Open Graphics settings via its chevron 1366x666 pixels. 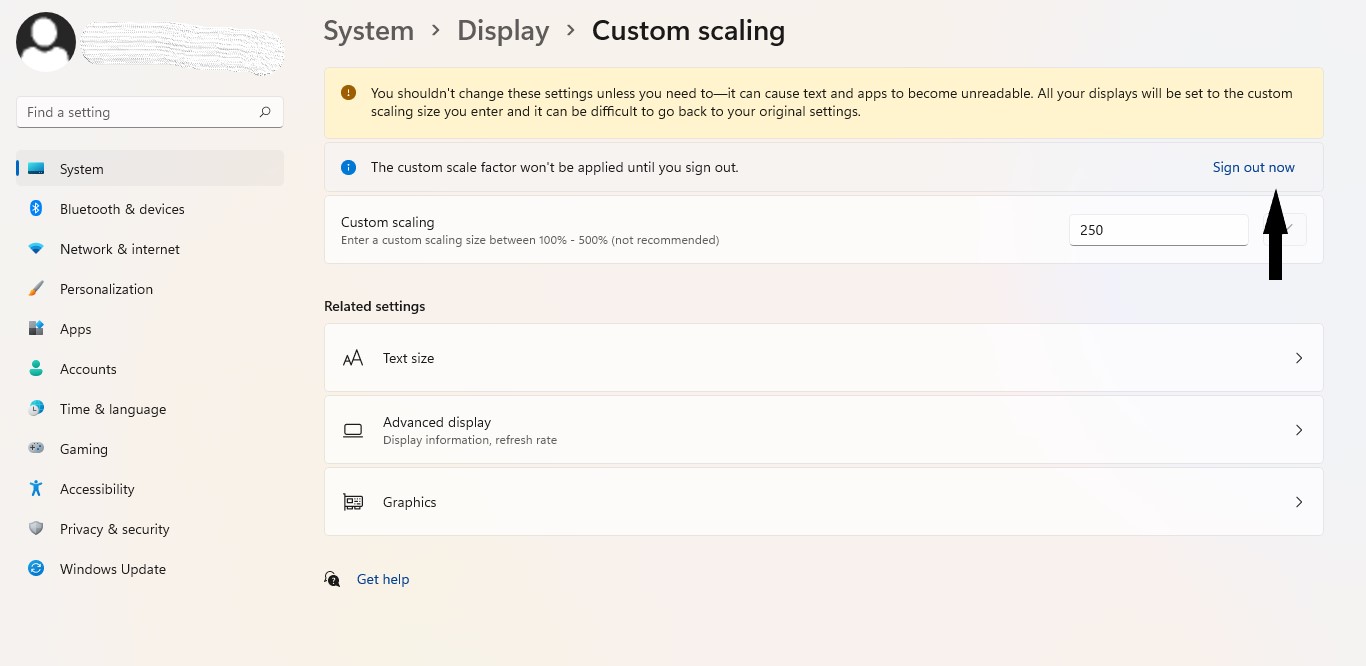[x=1299, y=502]
